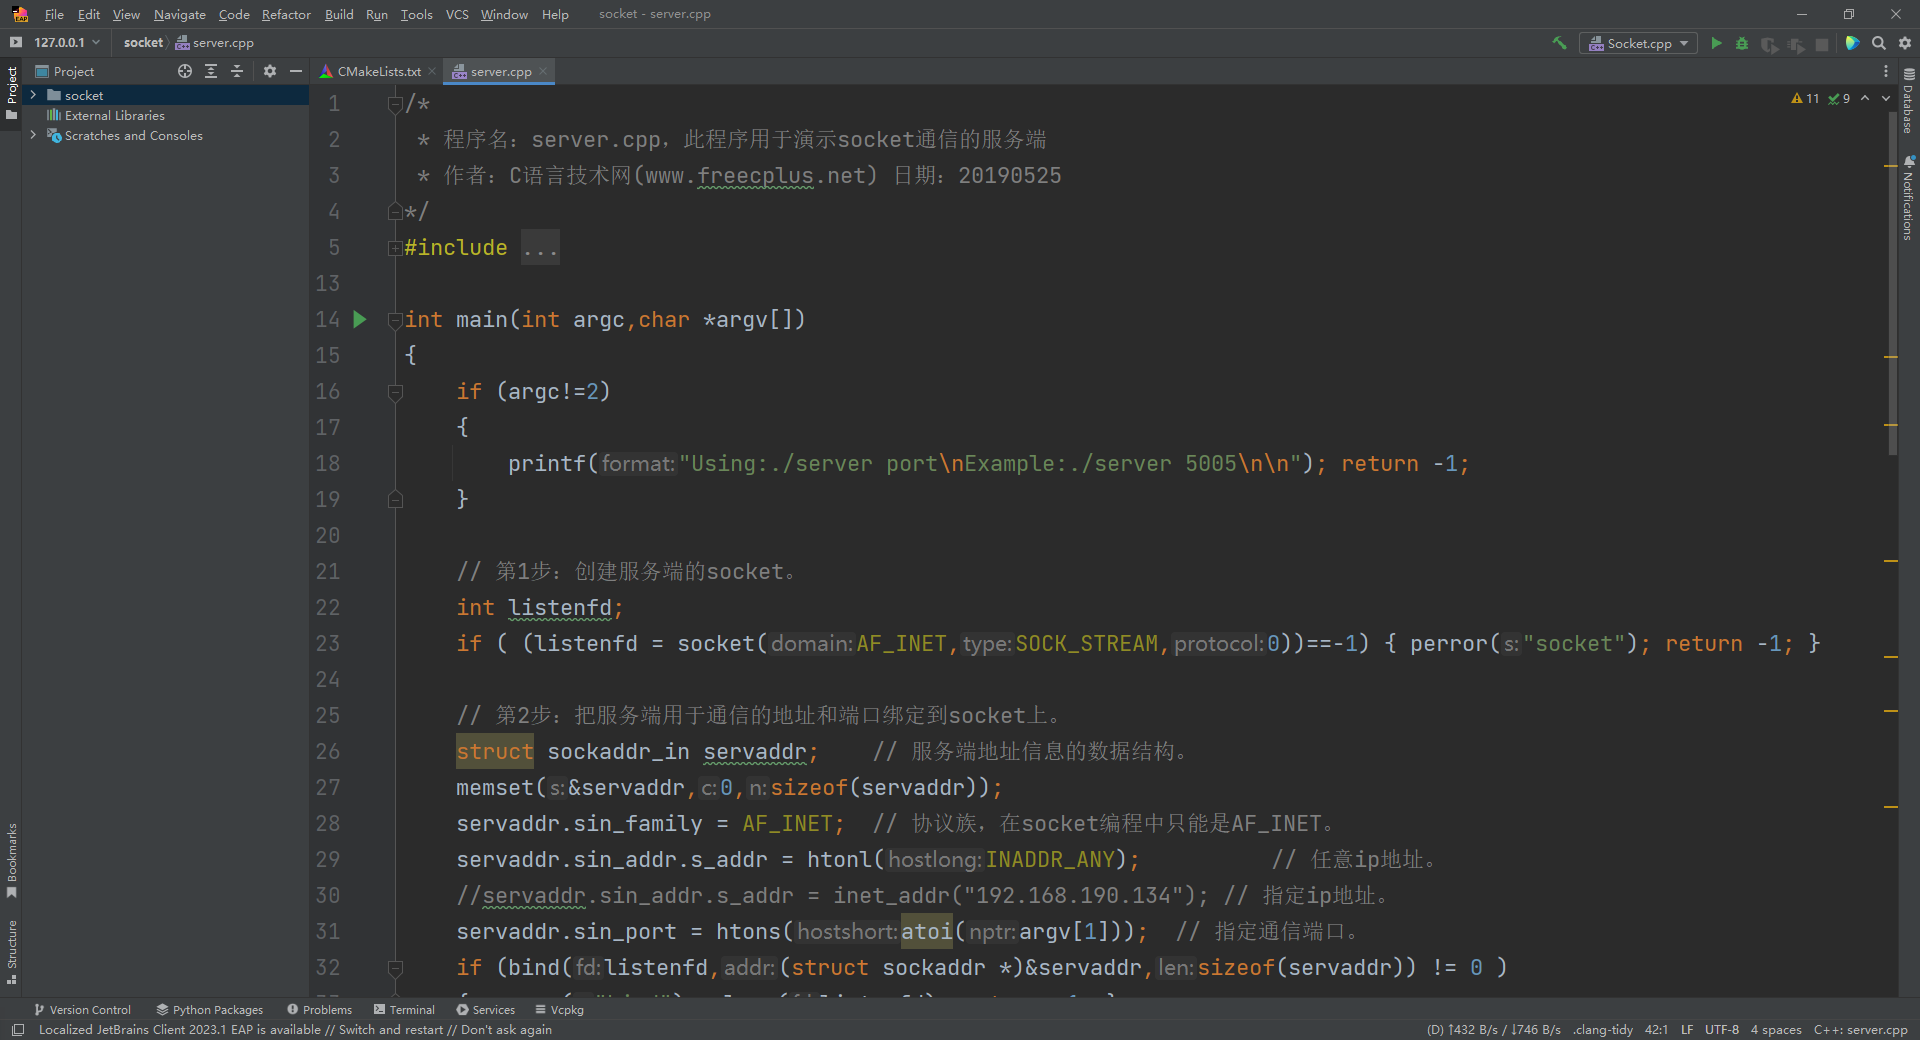Screen dimensions: 1920x1040
Task: Open Problems tool window
Action: [320, 1009]
